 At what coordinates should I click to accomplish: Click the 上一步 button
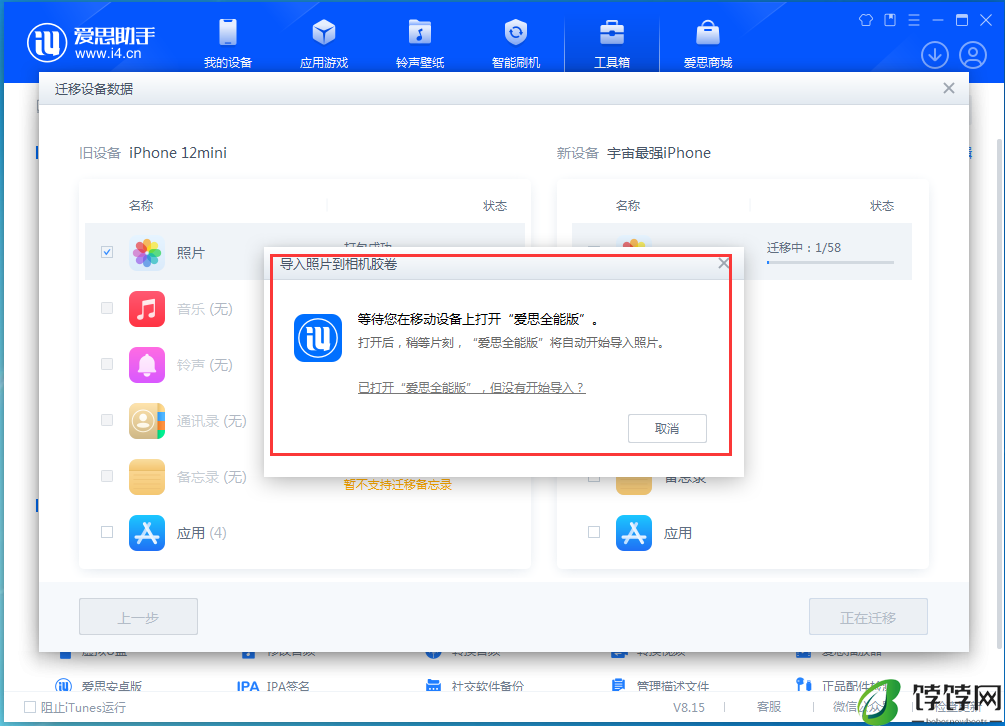[x=138, y=617]
